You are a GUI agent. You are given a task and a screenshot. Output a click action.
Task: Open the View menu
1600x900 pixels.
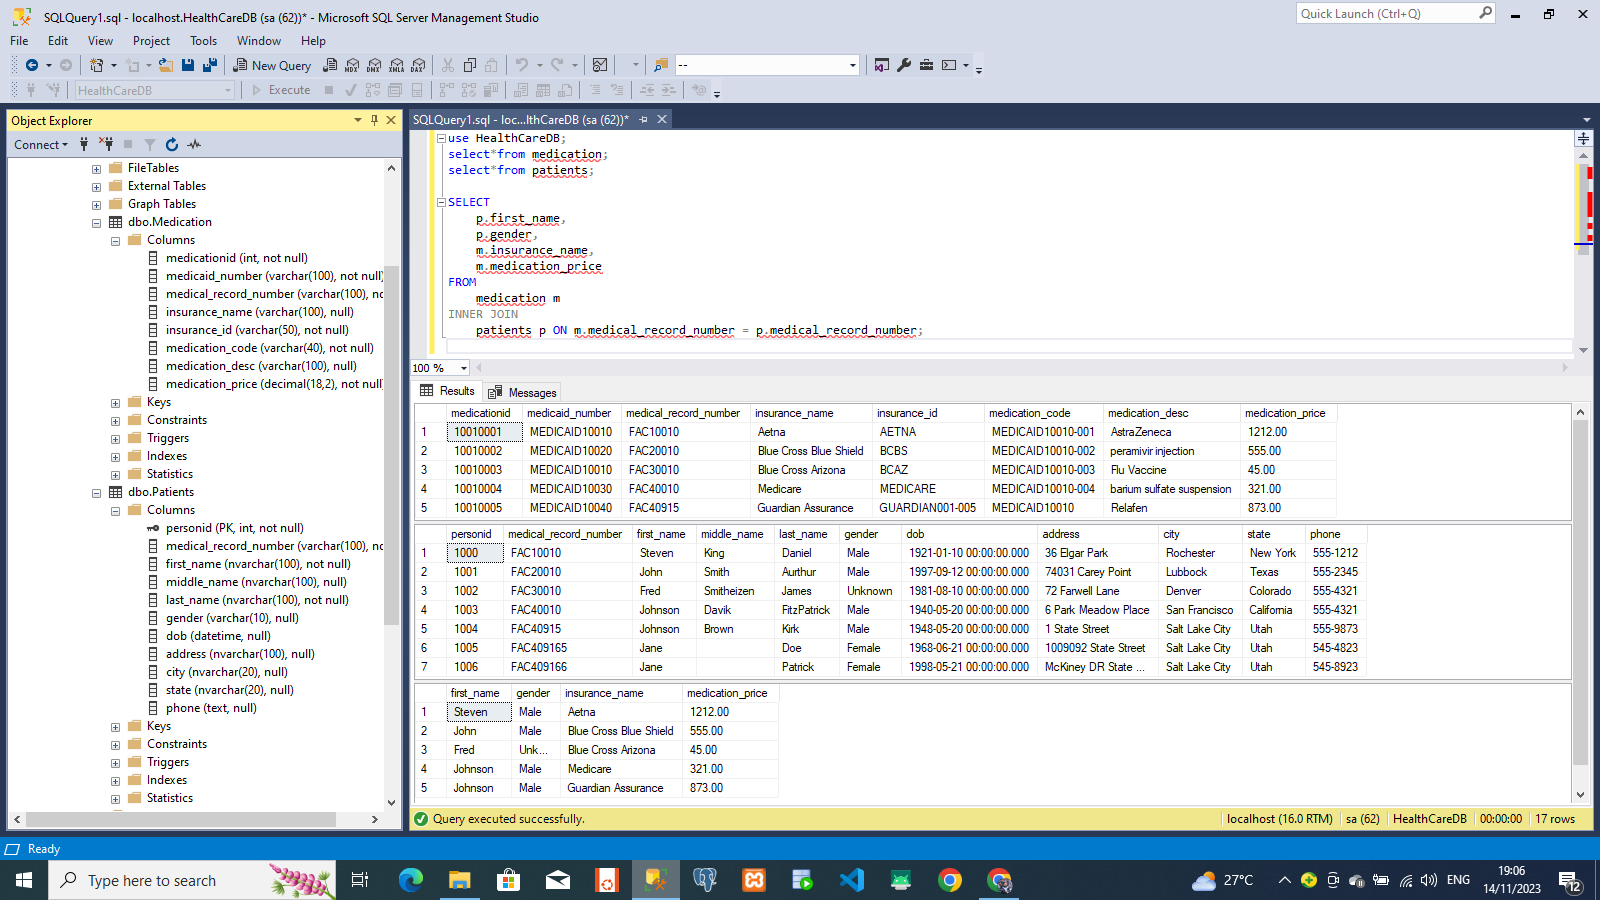(100, 41)
